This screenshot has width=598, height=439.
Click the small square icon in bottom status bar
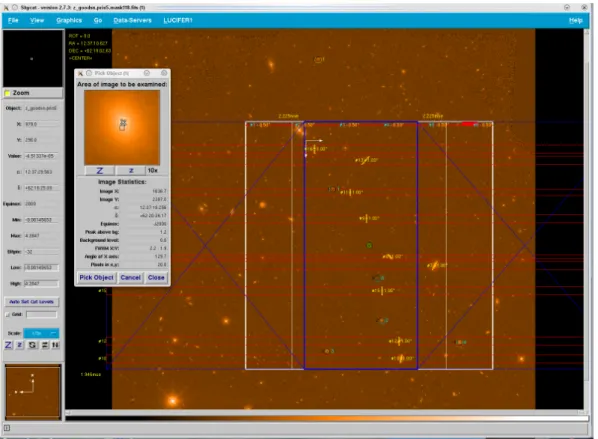6,428
